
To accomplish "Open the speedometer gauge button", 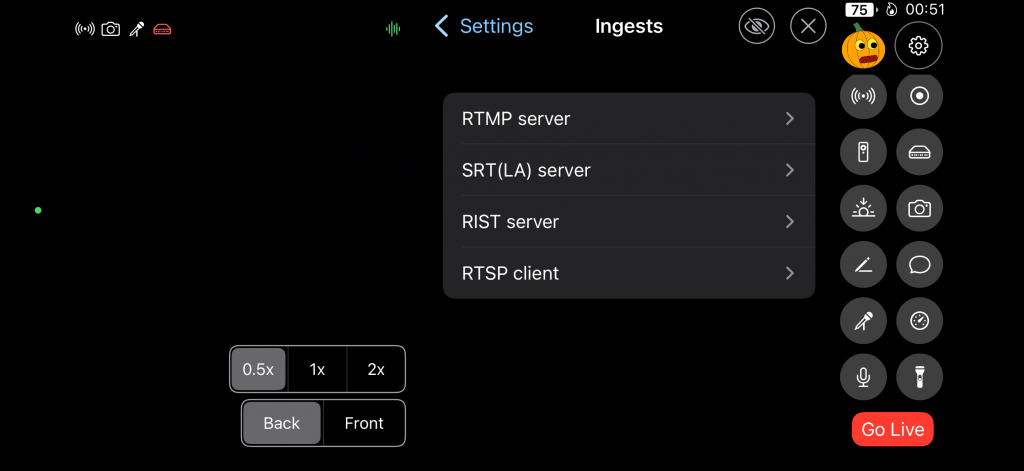I will point(918,321).
